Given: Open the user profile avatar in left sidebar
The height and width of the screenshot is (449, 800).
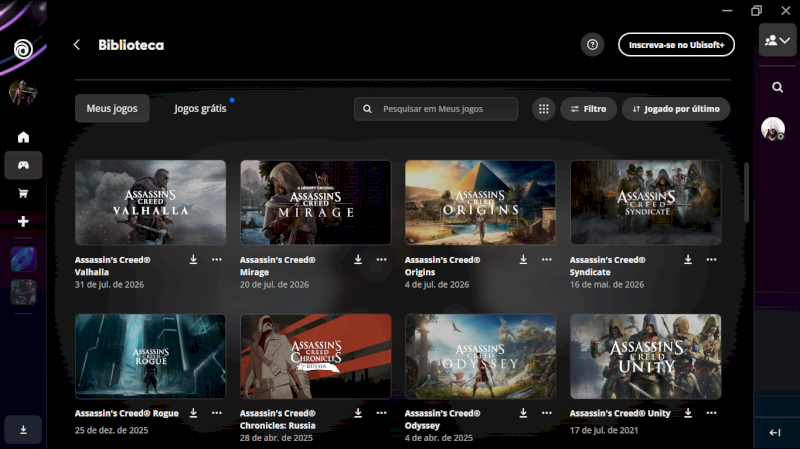Looking at the screenshot, I should (23, 92).
